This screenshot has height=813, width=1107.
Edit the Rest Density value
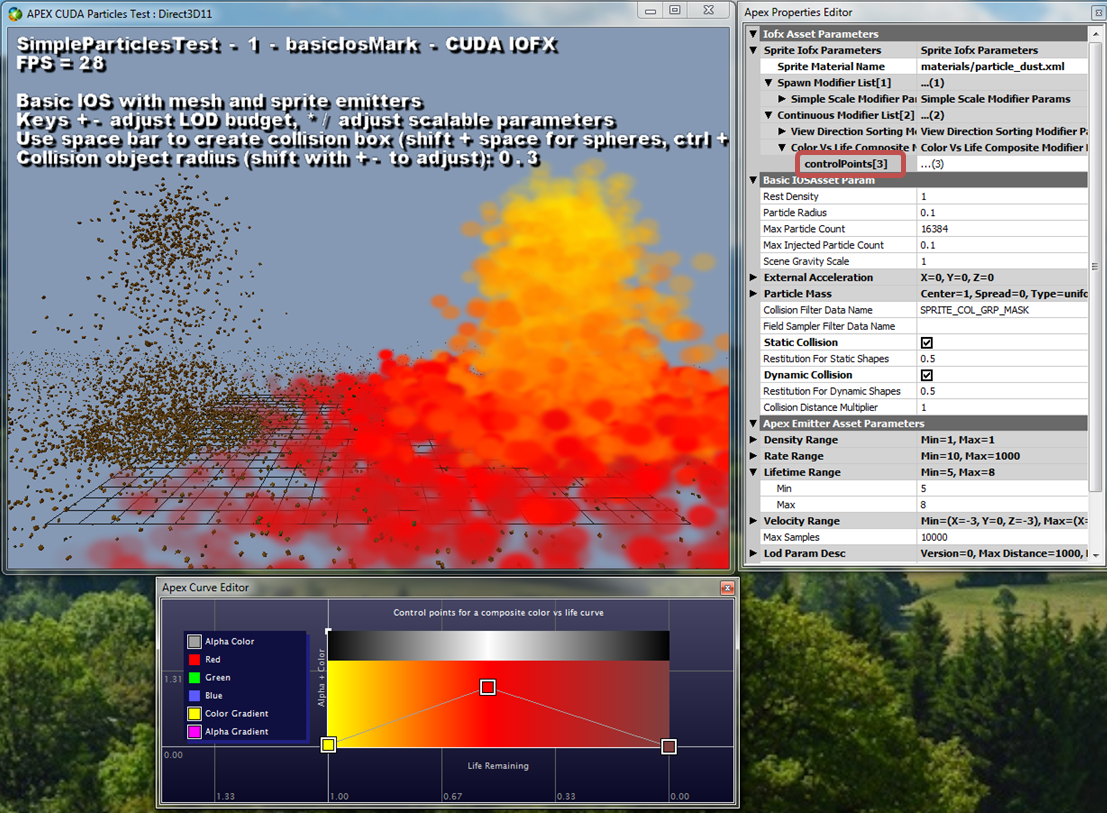pyautogui.click(x=1003, y=196)
